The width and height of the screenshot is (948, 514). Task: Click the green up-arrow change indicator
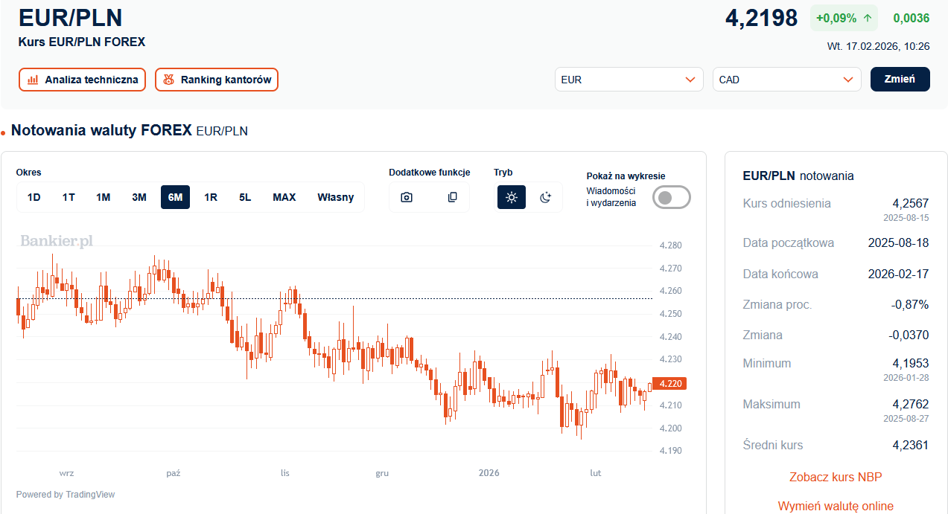[x=868, y=18]
